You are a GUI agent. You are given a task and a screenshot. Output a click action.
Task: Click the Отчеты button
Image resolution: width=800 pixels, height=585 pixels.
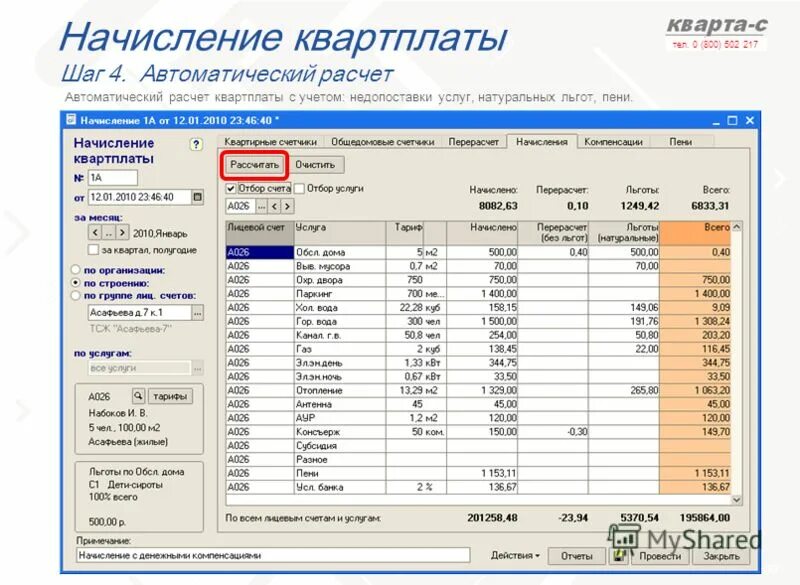click(578, 558)
